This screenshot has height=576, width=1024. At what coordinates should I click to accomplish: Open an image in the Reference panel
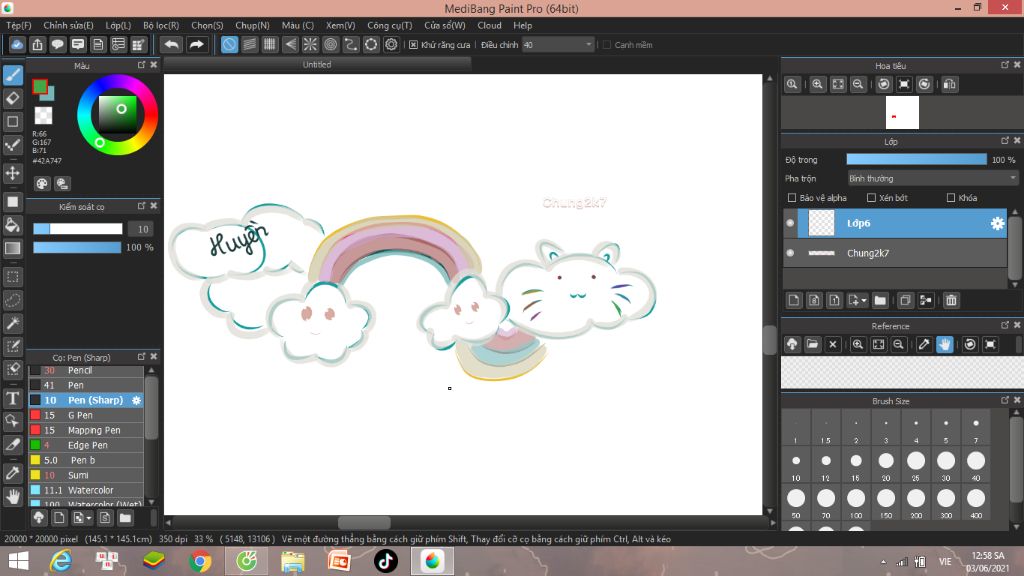812,344
